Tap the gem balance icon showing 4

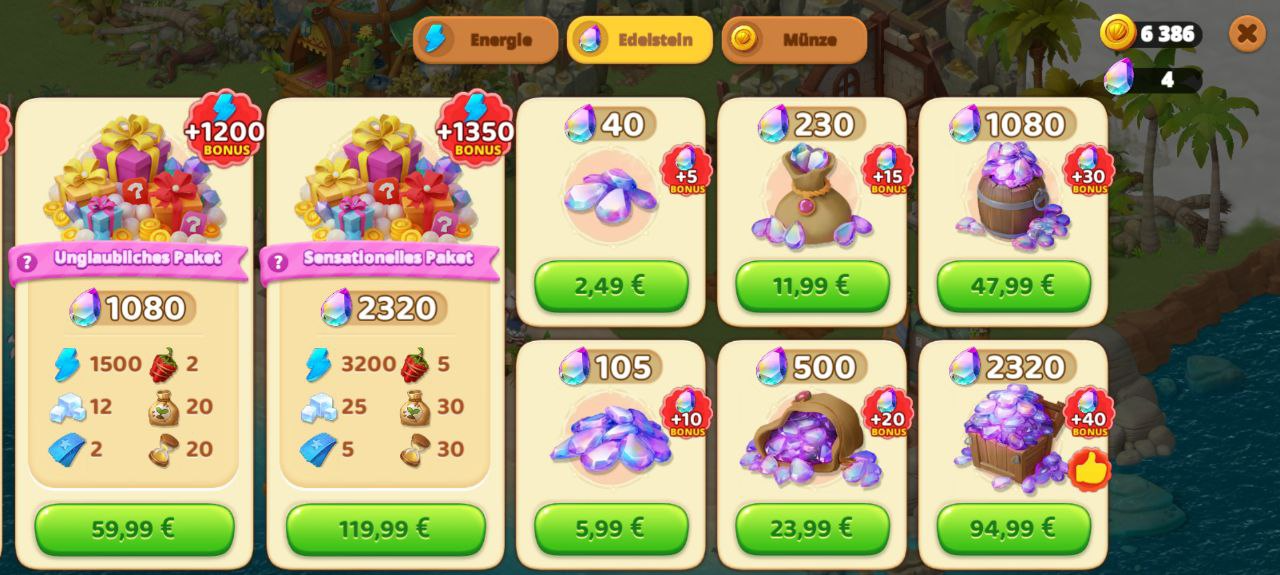(x=1118, y=77)
